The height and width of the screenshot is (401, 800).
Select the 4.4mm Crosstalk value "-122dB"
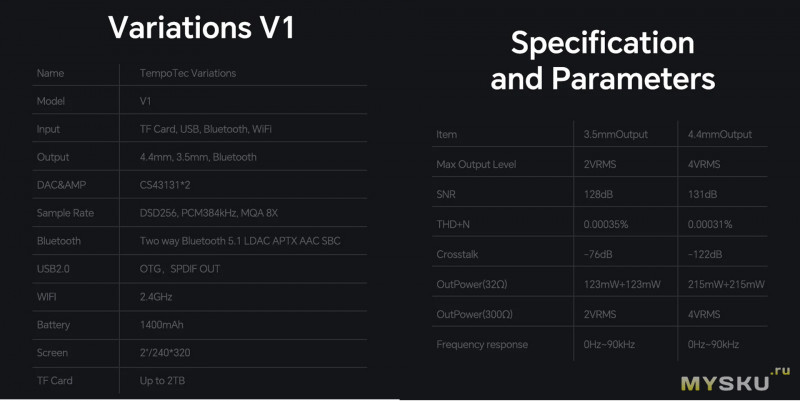[706, 254]
